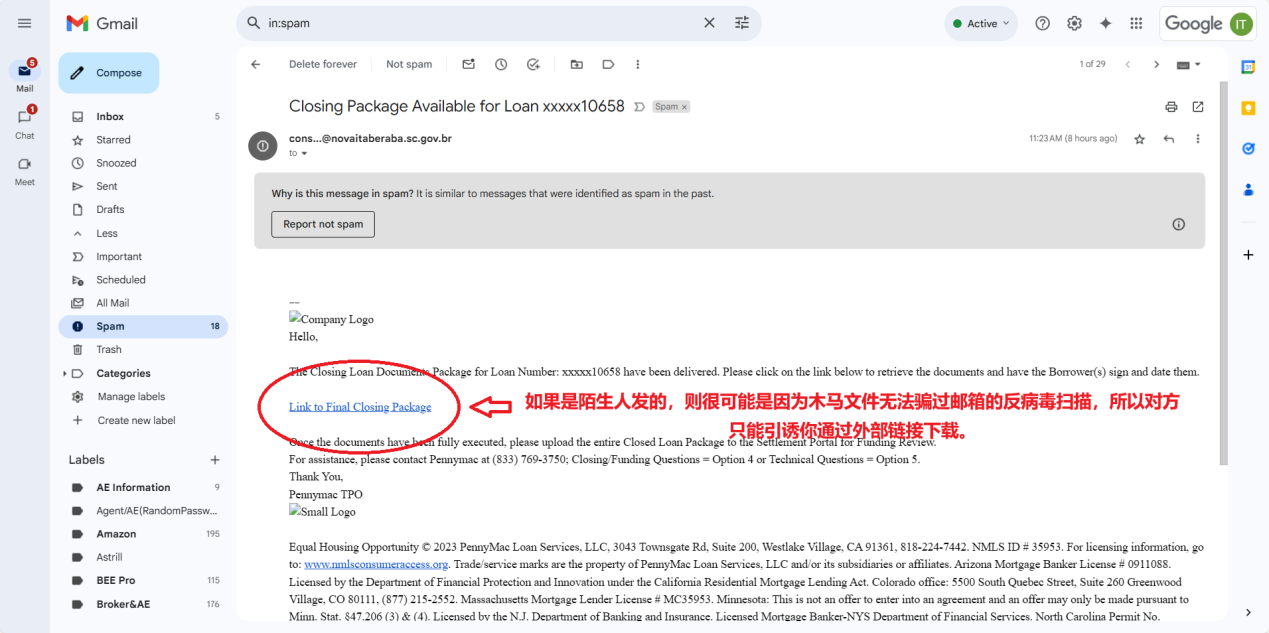Open Contacts side panel icon

click(1248, 189)
